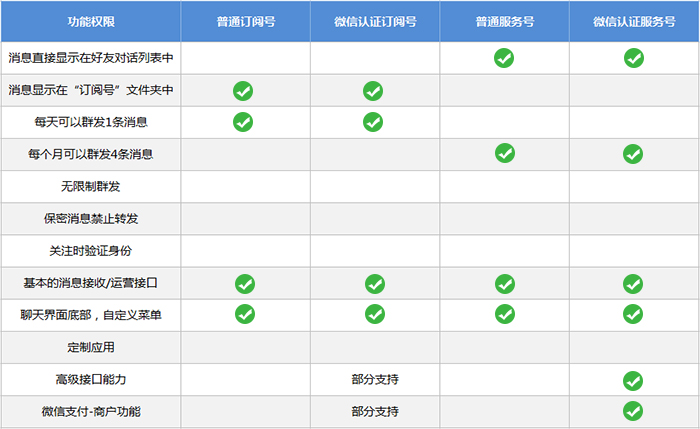Click the 普通服务号 column header

(x=504, y=21)
